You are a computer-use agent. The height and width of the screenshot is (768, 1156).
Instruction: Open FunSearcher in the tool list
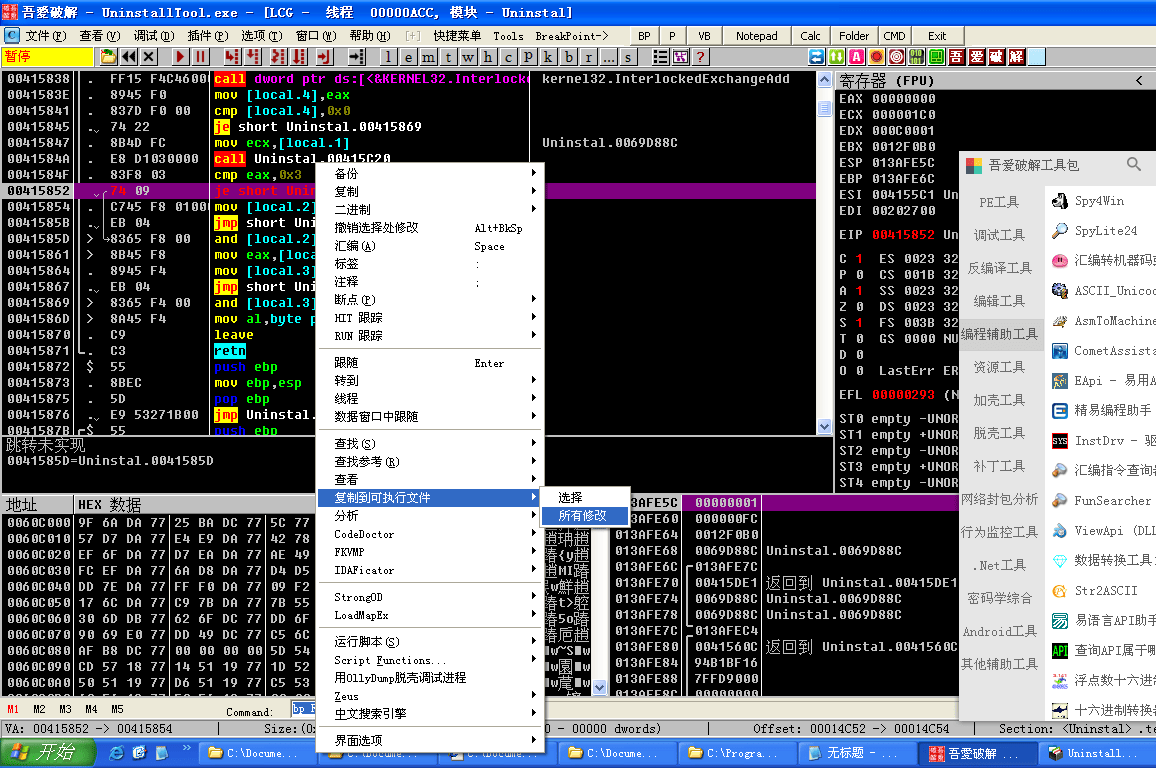(1100, 500)
